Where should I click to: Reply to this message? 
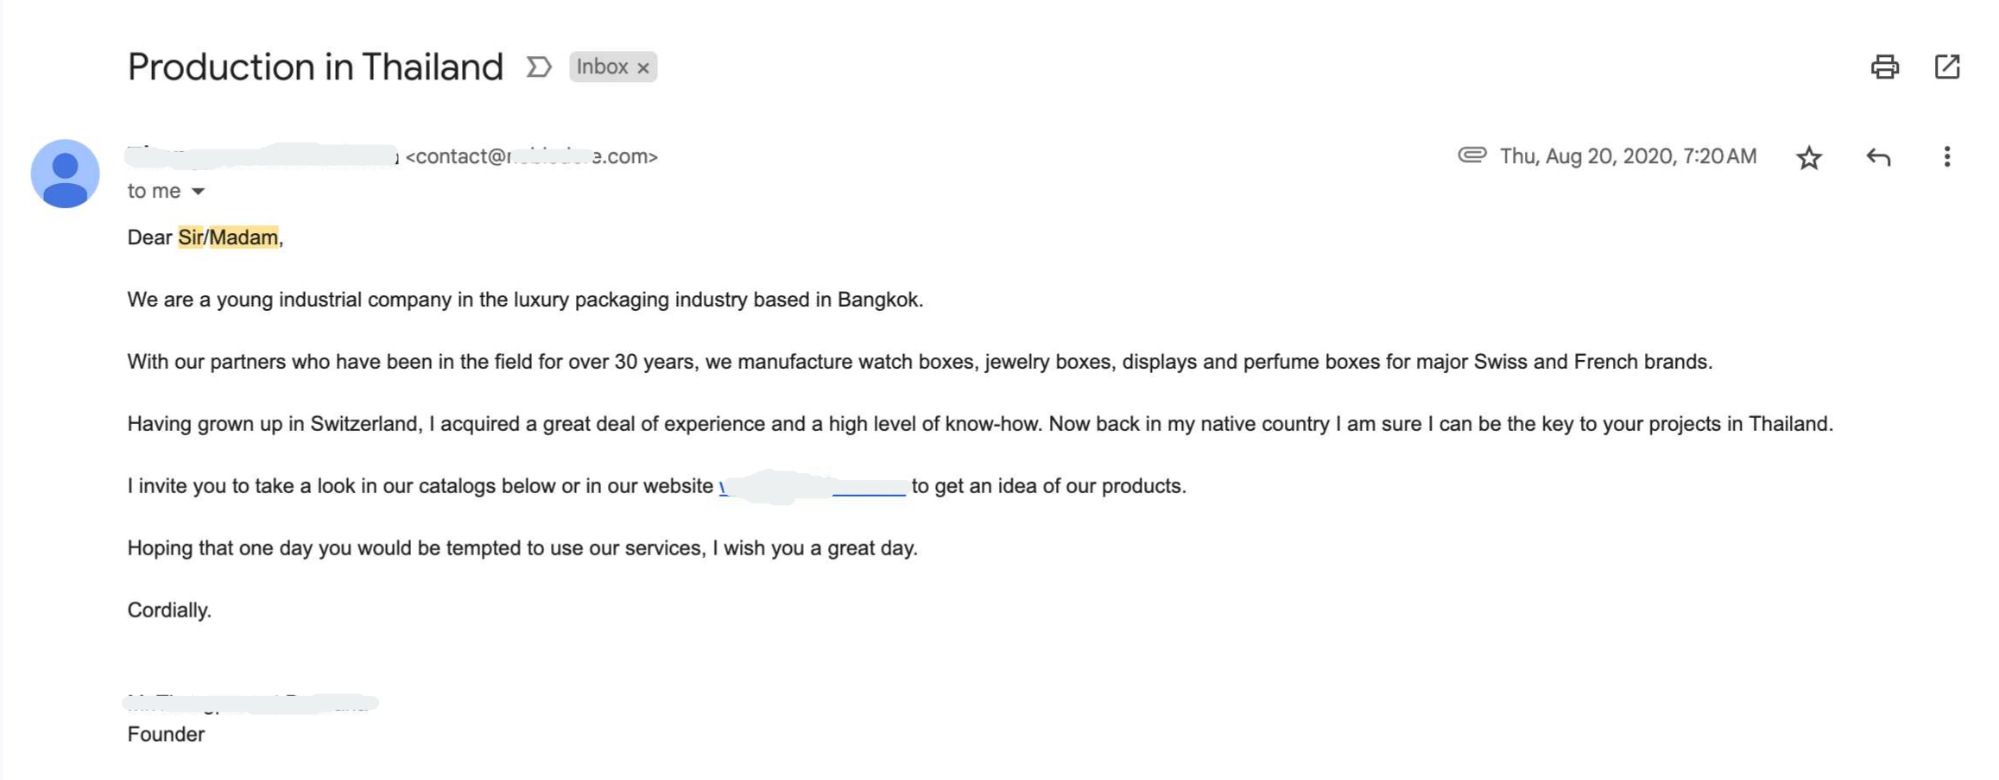[1880, 157]
